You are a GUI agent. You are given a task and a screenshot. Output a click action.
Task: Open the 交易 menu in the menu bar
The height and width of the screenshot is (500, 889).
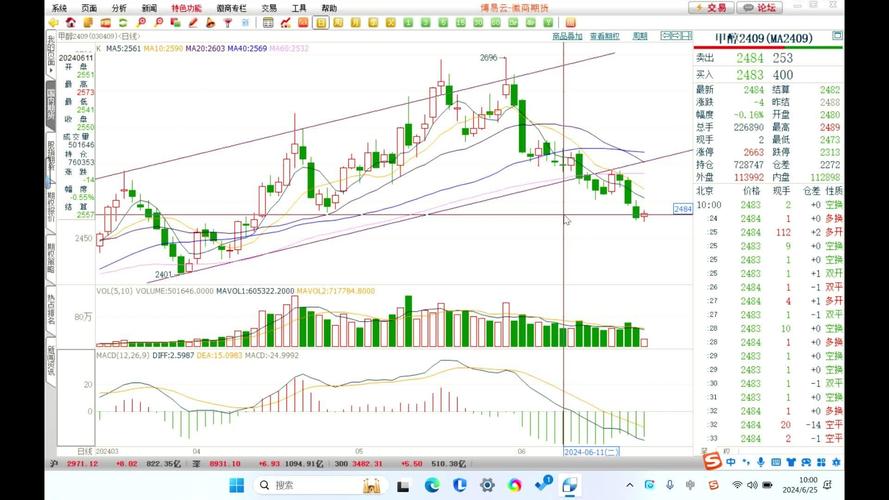269,7
